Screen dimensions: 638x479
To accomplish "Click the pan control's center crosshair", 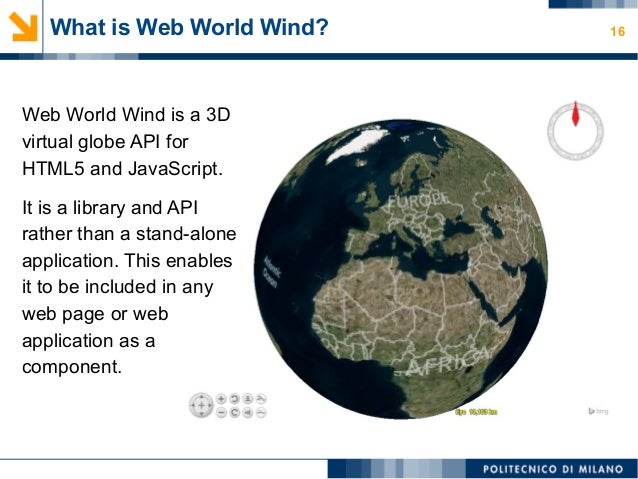I will (201, 405).
